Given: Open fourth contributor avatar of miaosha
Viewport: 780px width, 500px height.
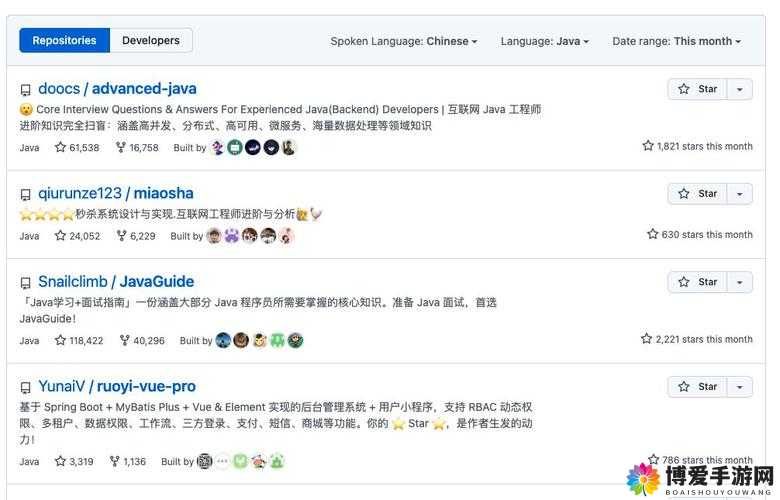Looking at the screenshot, I should click(x=268, y=236).
